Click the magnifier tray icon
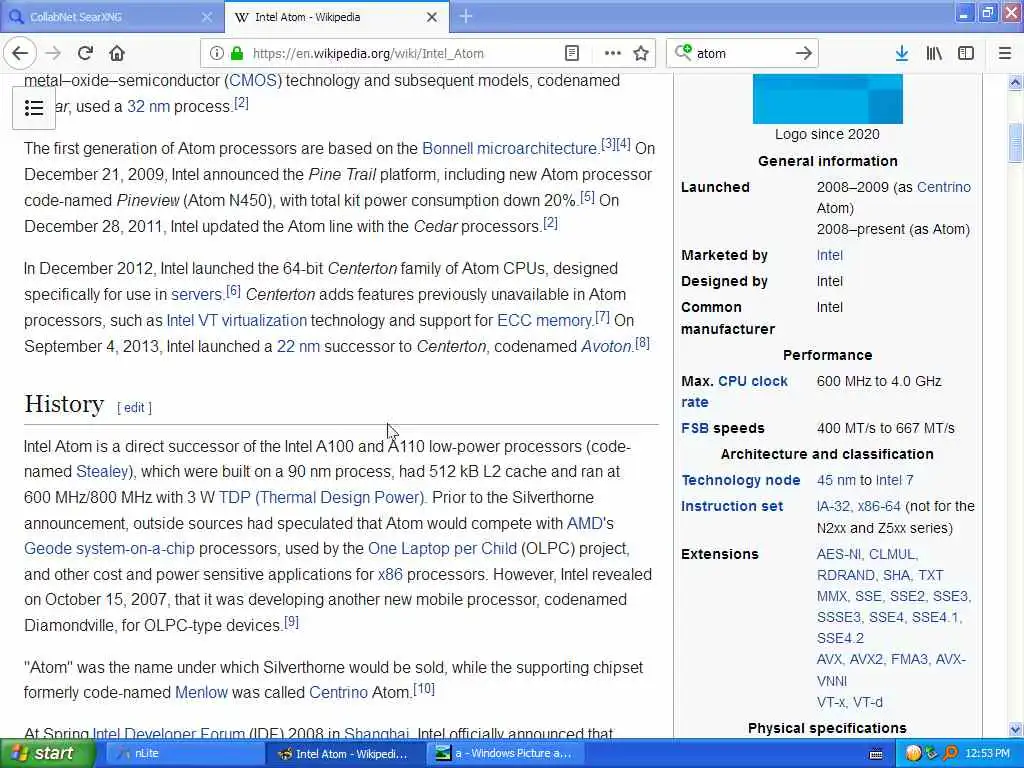Viewport: 1024px width, 768px height. pyautogui.click(x=951, y=754)
